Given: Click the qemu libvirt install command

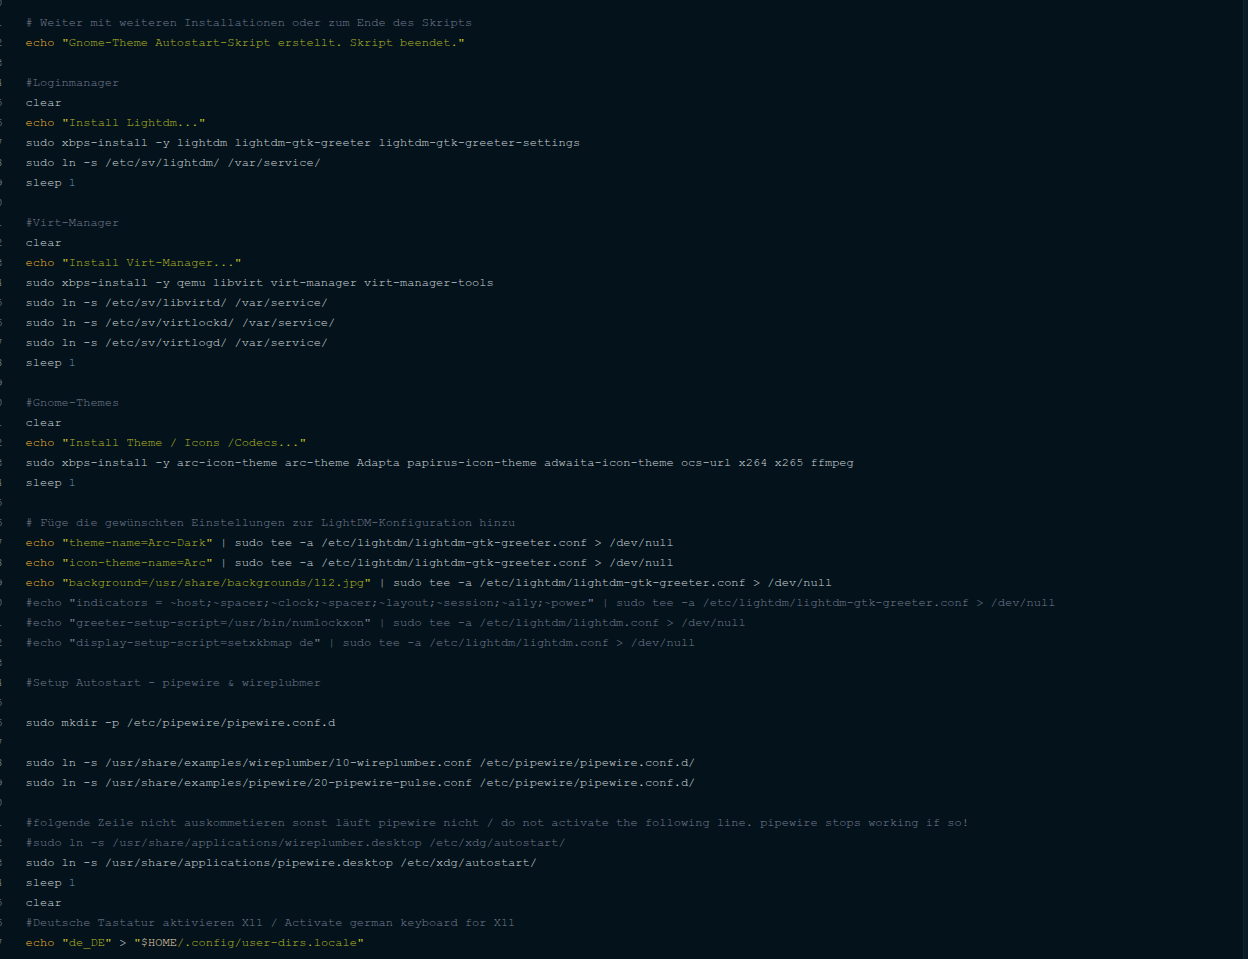Looking at the screenshot, I should (x=259, y=283).
